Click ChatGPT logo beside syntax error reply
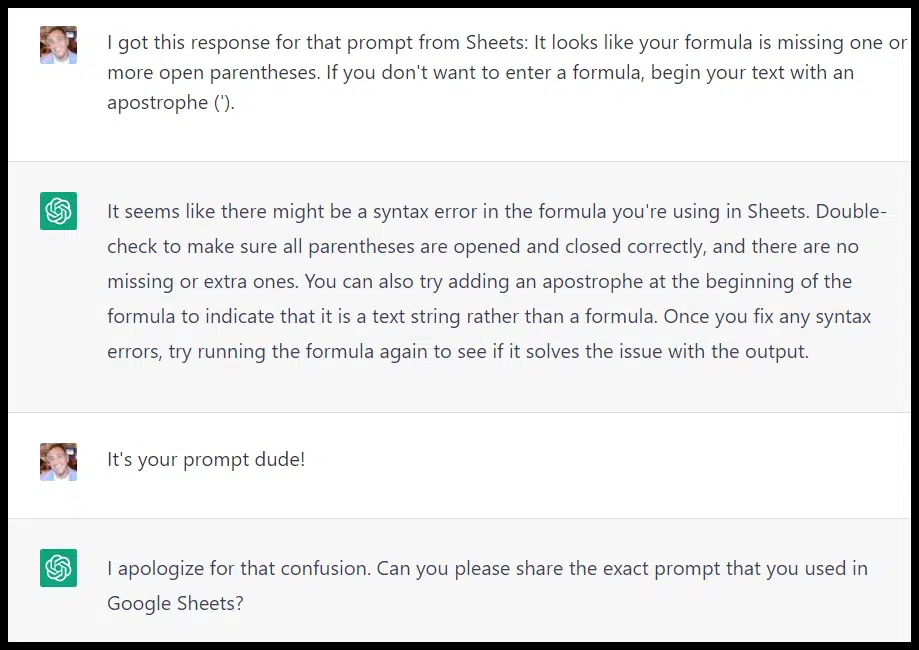The width and height of the screenshot is (919, 650). click(x=58, y=211)
